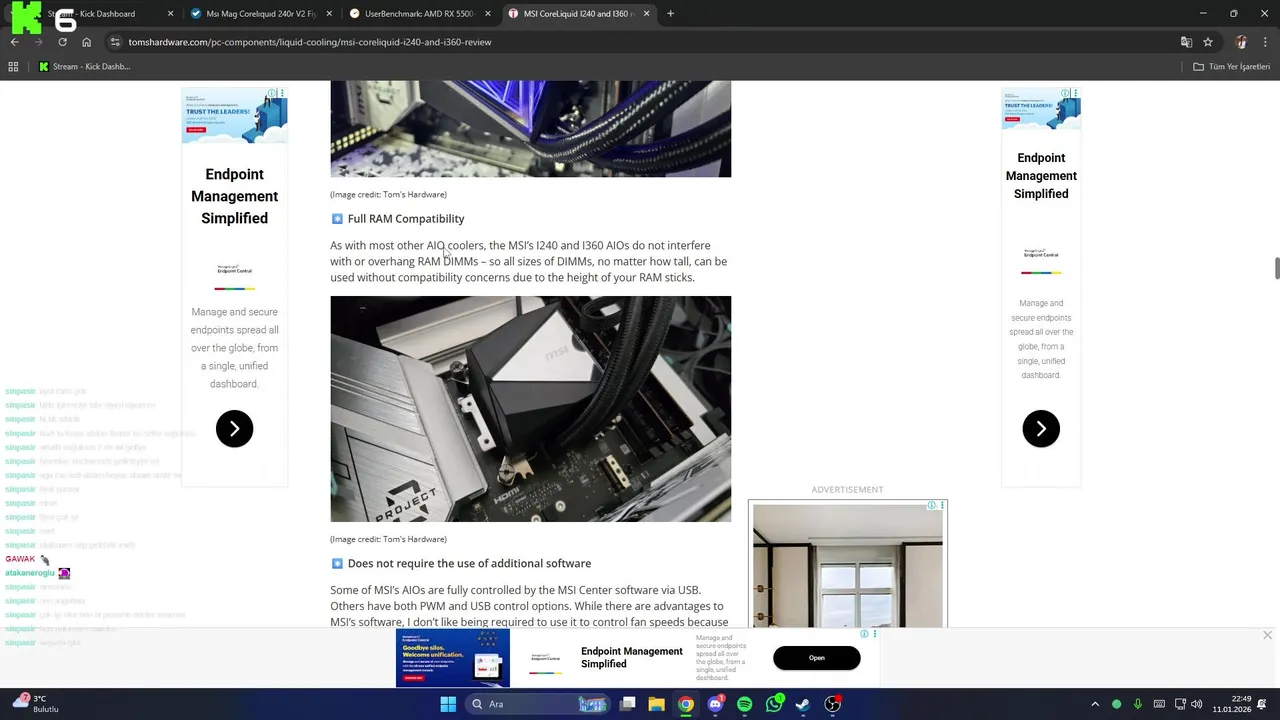
Task: Open the Chrome three-dot menu
Action: pyautogui.click(x=1265, y=42)
